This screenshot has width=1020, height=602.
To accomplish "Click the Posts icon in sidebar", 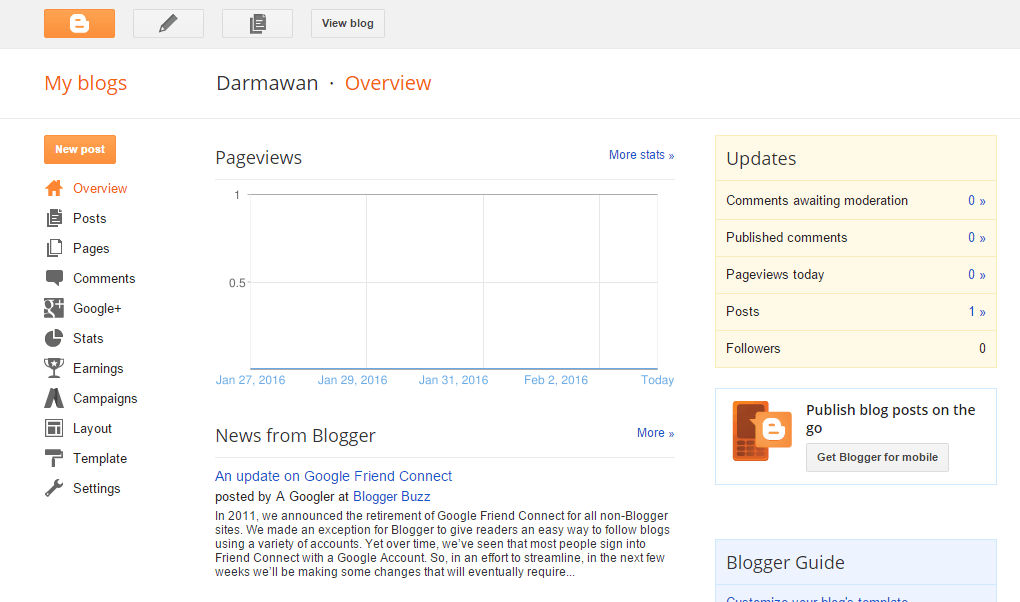I will point(54,218).
